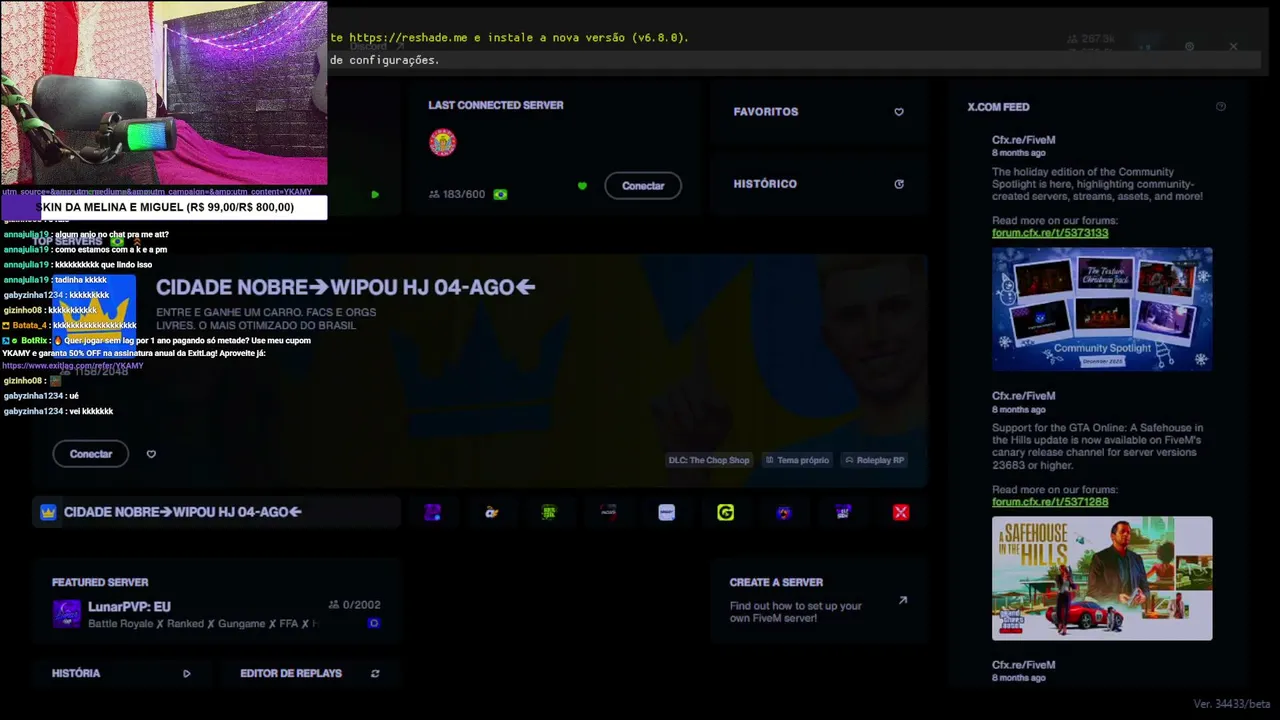Click the Cfx.re/FiveM Safehouse post author
This screenshot has width=1280, height=720.
pos(1023,396)
